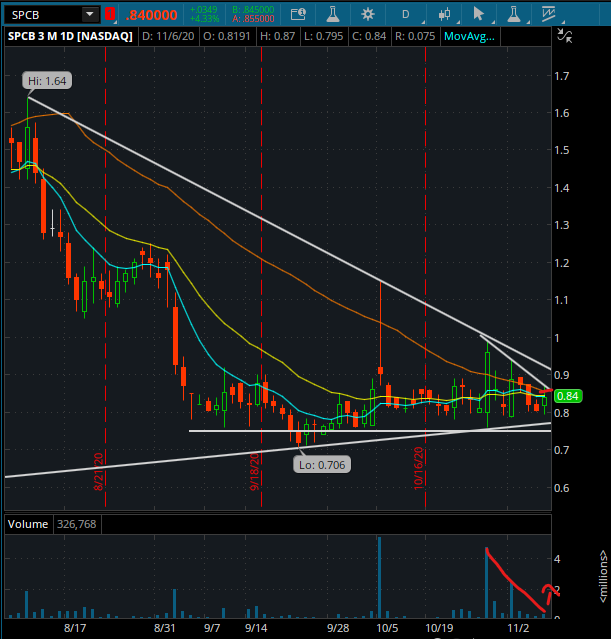Click the O: 0.8191 open value

[226, 36]
